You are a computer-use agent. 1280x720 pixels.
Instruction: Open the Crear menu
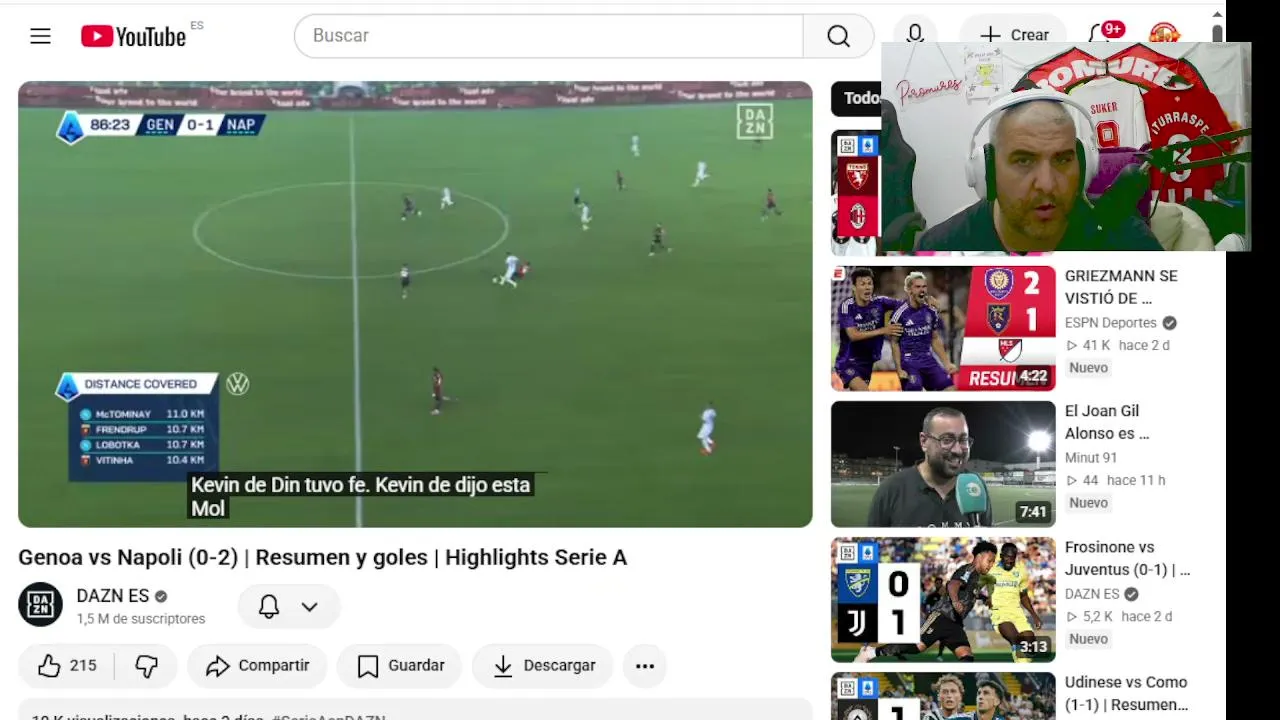1014,36
